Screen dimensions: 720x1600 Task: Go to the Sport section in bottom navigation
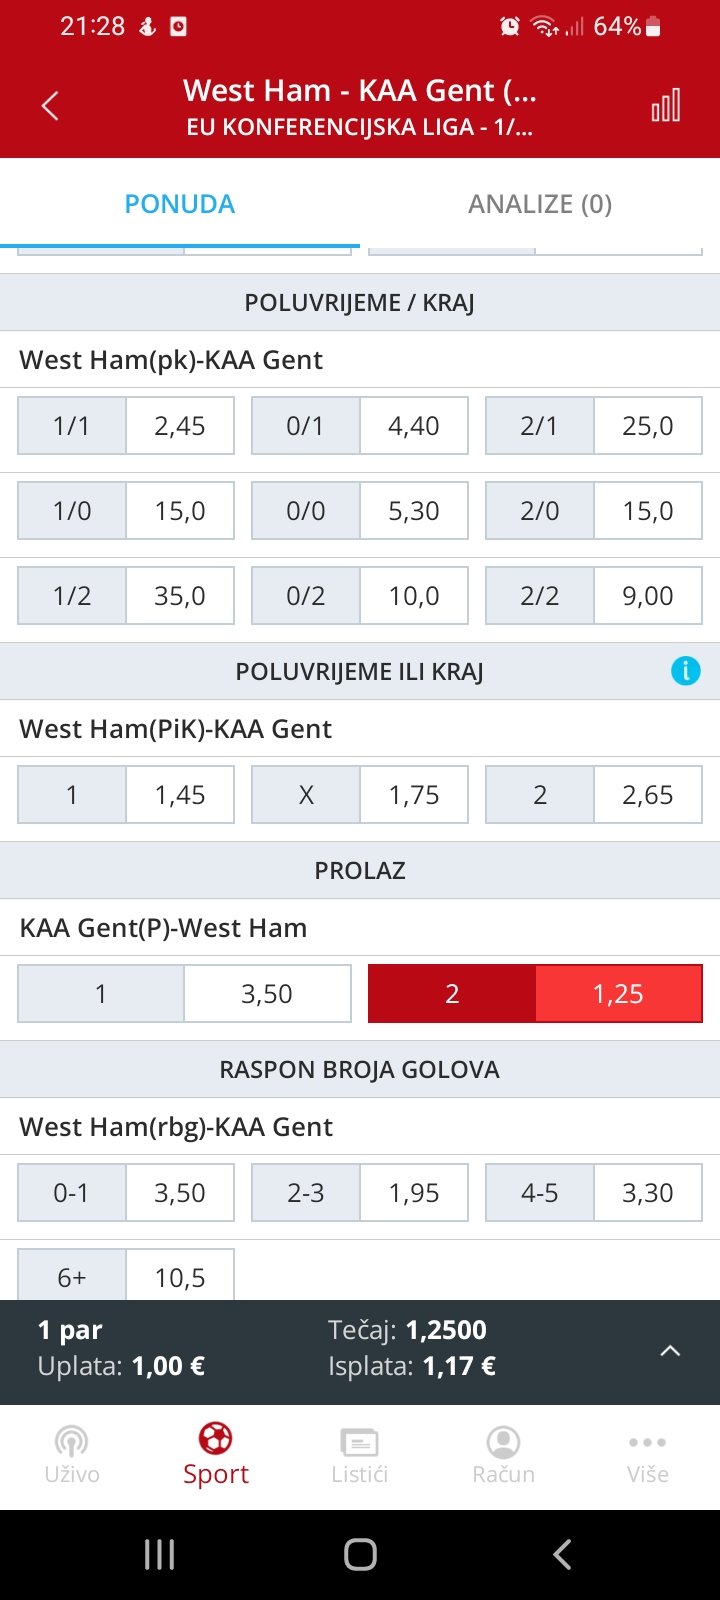[216, 1455]
